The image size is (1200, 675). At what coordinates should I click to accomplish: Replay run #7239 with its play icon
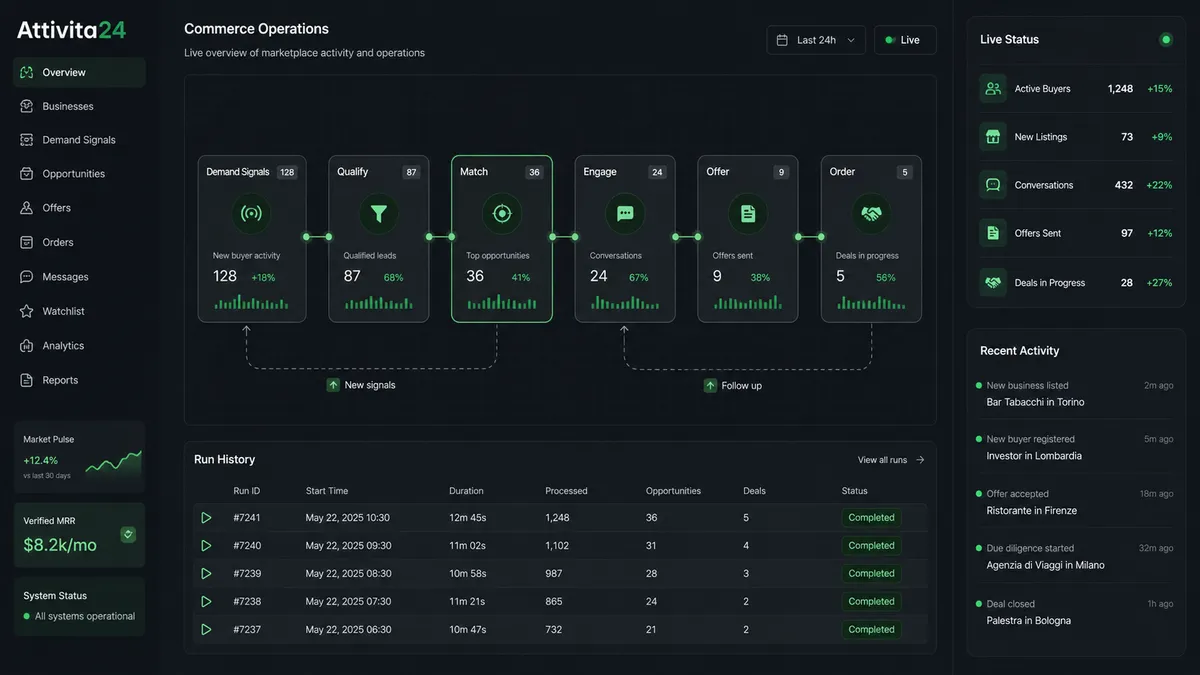tap(206, 574)
